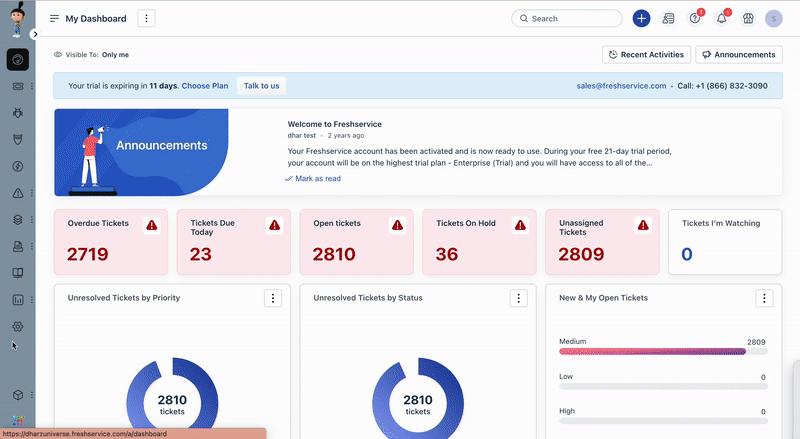Open options for New & My Open Tickets
Screen dimensions: 800x439
pyautogui.click(x=764, y=298)
